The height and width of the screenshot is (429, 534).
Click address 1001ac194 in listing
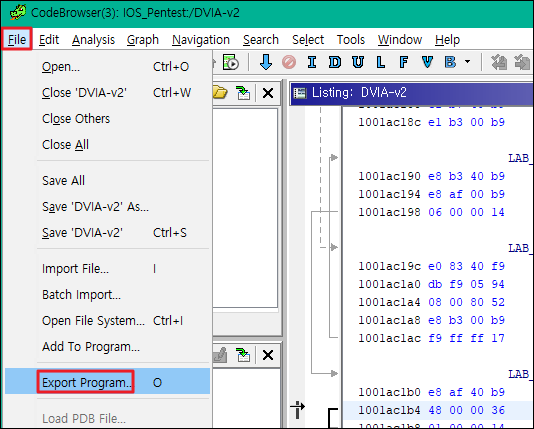[x=389, y=194]
